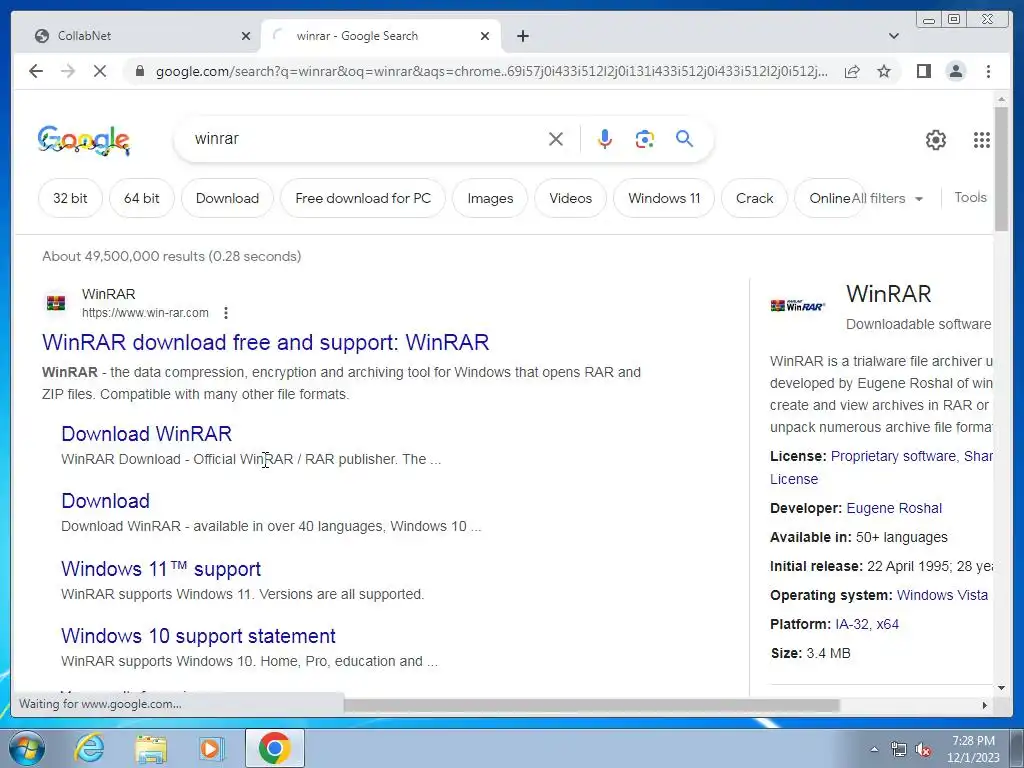Open Windows 11 support sitelink
1024x768 pixels.
(x=161, y=569)
